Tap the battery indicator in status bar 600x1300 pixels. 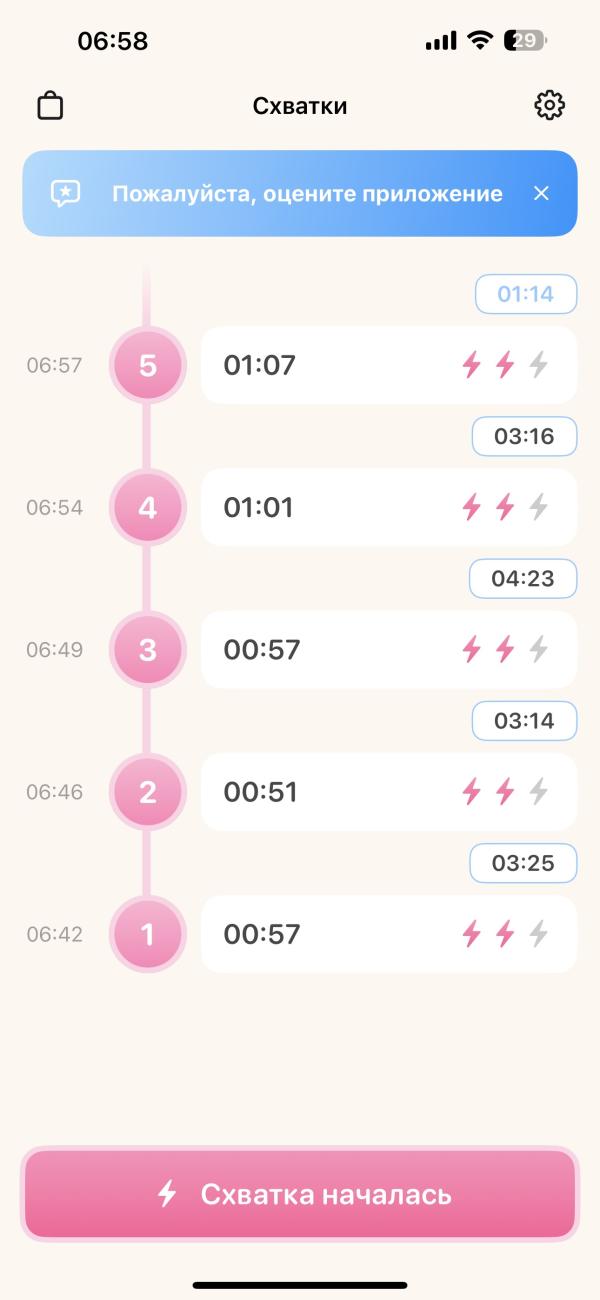(527, 41)
